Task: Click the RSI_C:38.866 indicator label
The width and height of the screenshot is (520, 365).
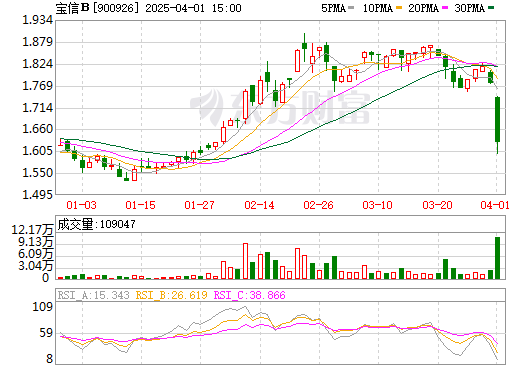Action: [x=249, y=295]
